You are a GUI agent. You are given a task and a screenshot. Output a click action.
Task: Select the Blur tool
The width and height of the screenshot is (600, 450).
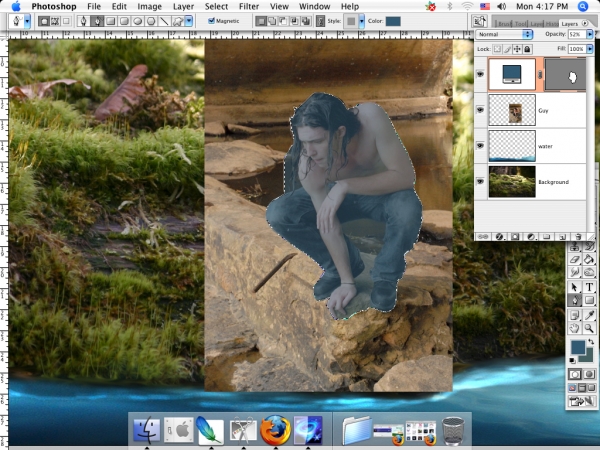coord(574,272)
